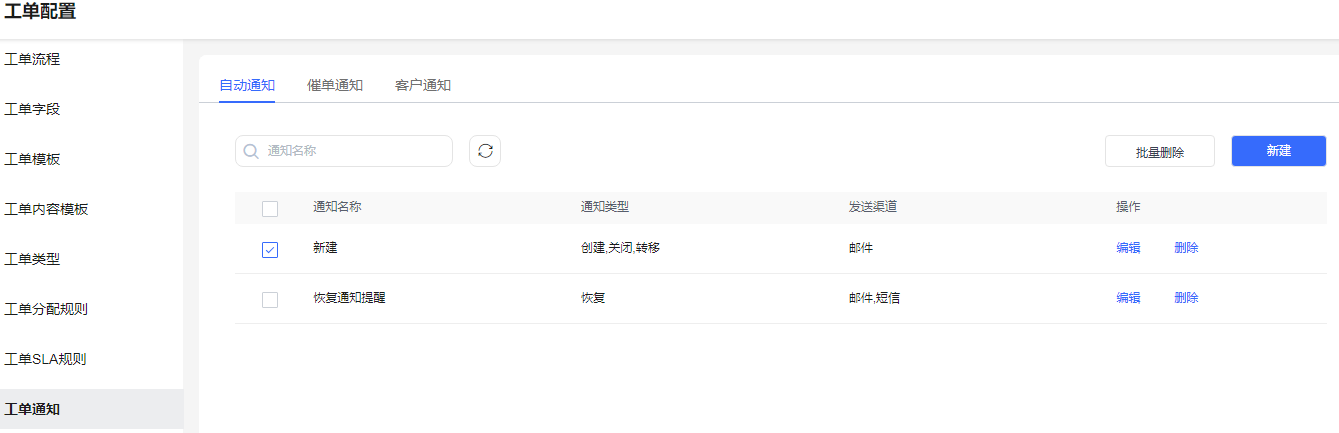
Task: Click the 批量删除 button
Action: click(1160, 152)
